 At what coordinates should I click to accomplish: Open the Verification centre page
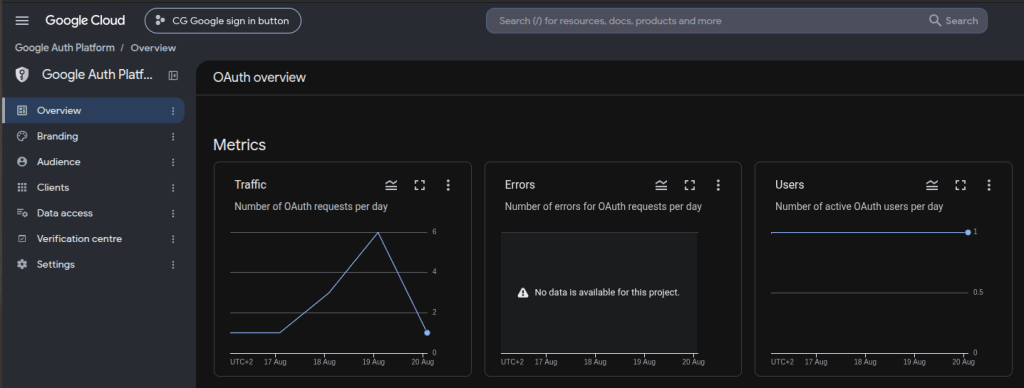click(93, 239)
